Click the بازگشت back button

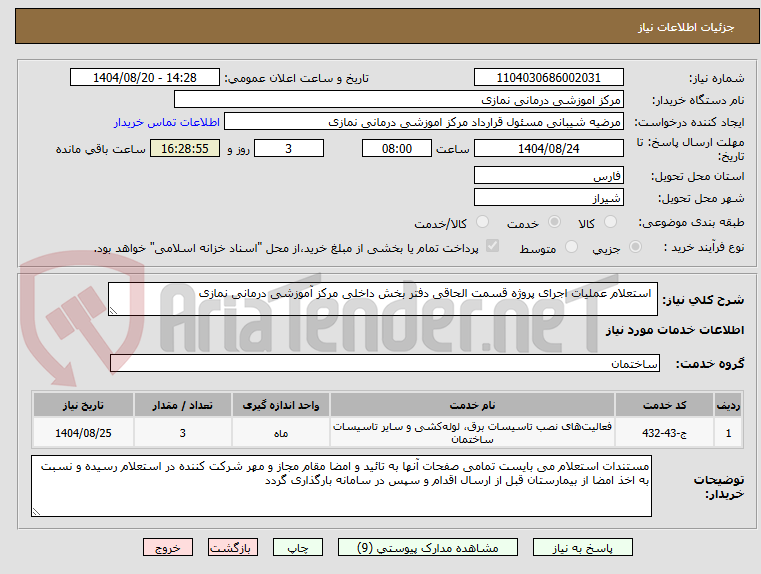(232, 547)
